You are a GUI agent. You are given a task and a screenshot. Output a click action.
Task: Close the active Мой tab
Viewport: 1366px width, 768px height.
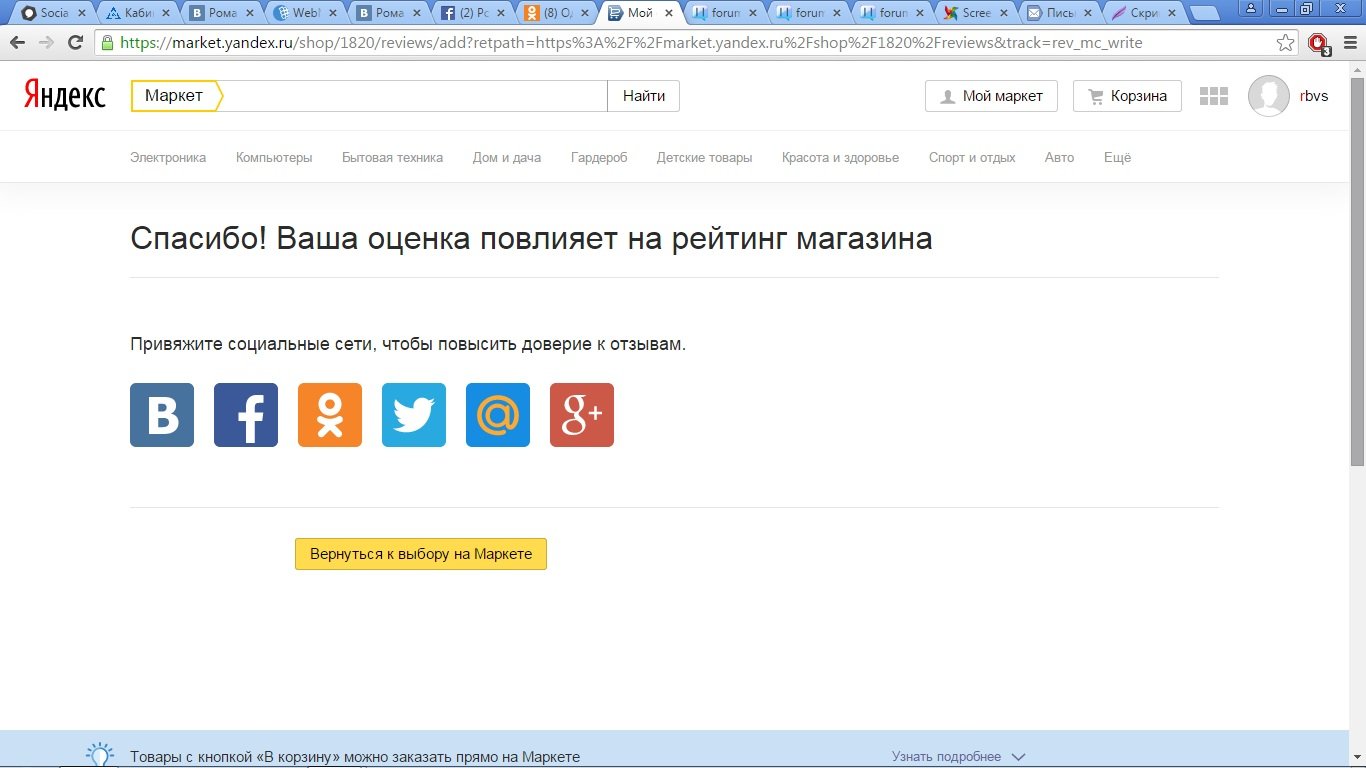(x=669, y=14)
